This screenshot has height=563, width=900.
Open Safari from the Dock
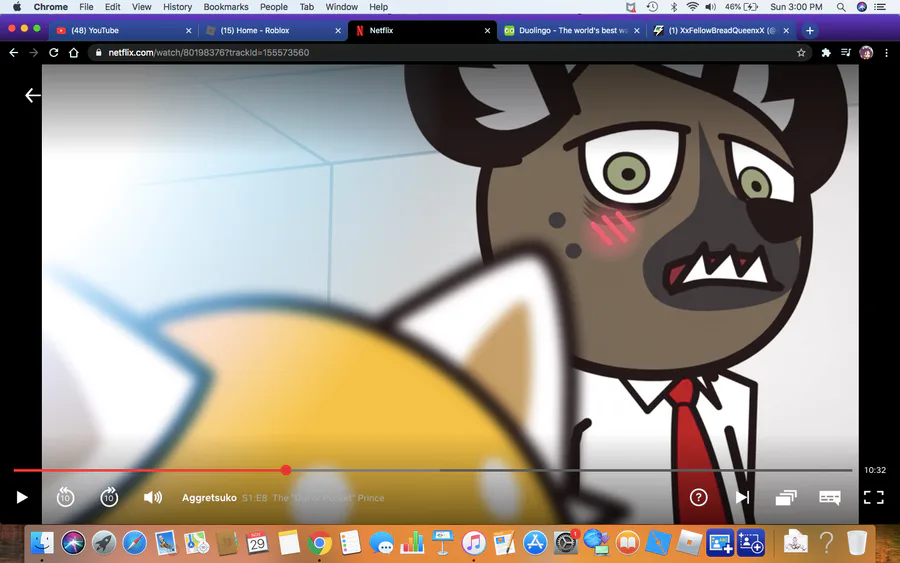(134, 542)
